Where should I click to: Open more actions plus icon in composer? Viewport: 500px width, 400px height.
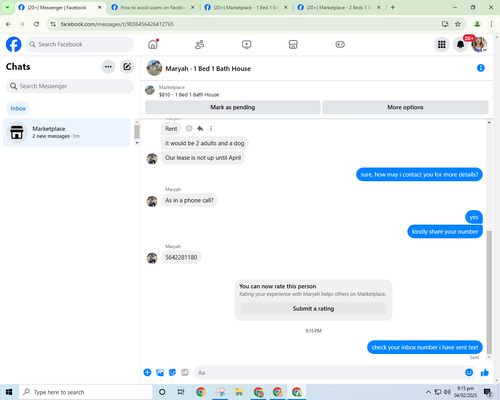pos(147,372)
